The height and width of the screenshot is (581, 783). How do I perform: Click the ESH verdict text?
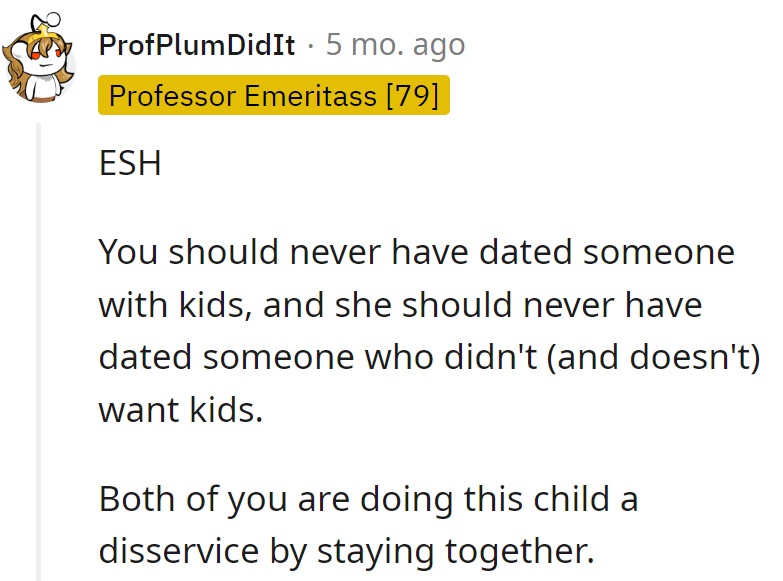point(130,164)
